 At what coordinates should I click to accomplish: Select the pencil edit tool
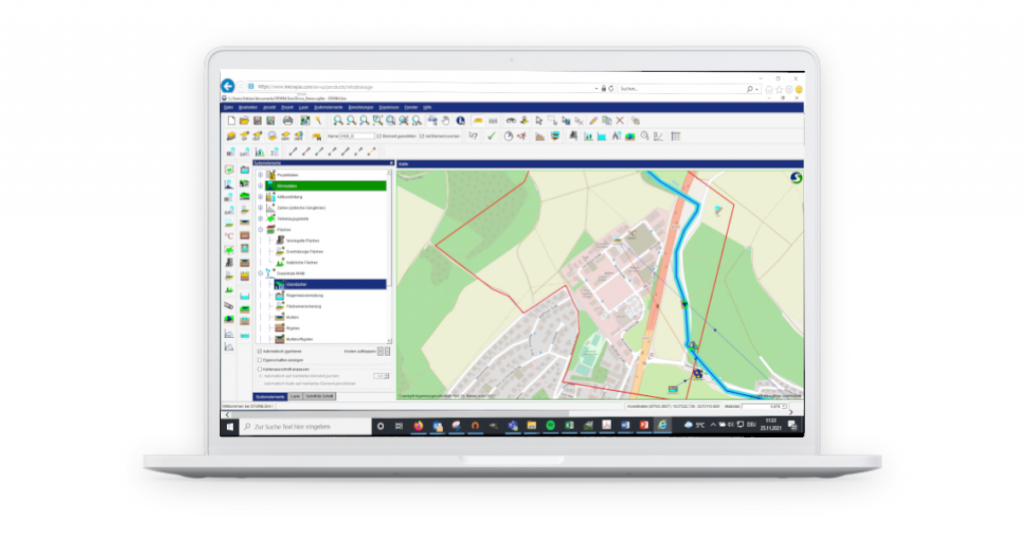coord(593,121)
